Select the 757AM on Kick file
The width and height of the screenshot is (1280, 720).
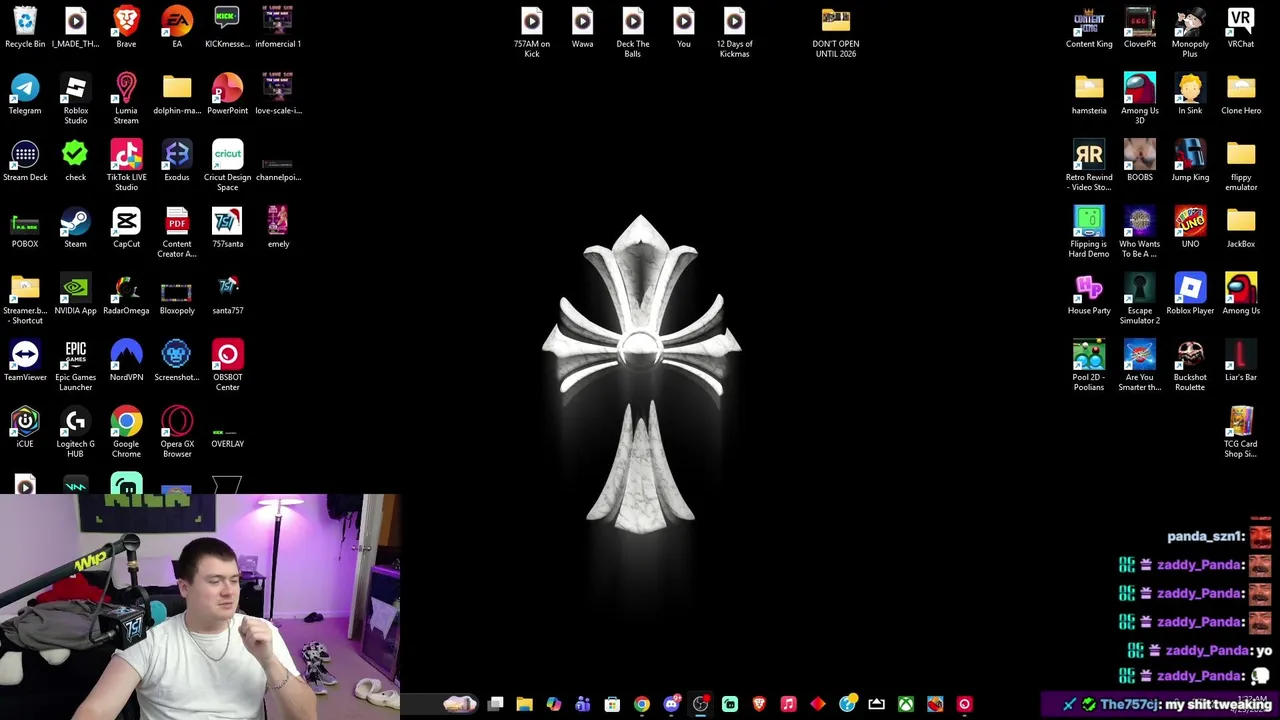click(532, 32)
